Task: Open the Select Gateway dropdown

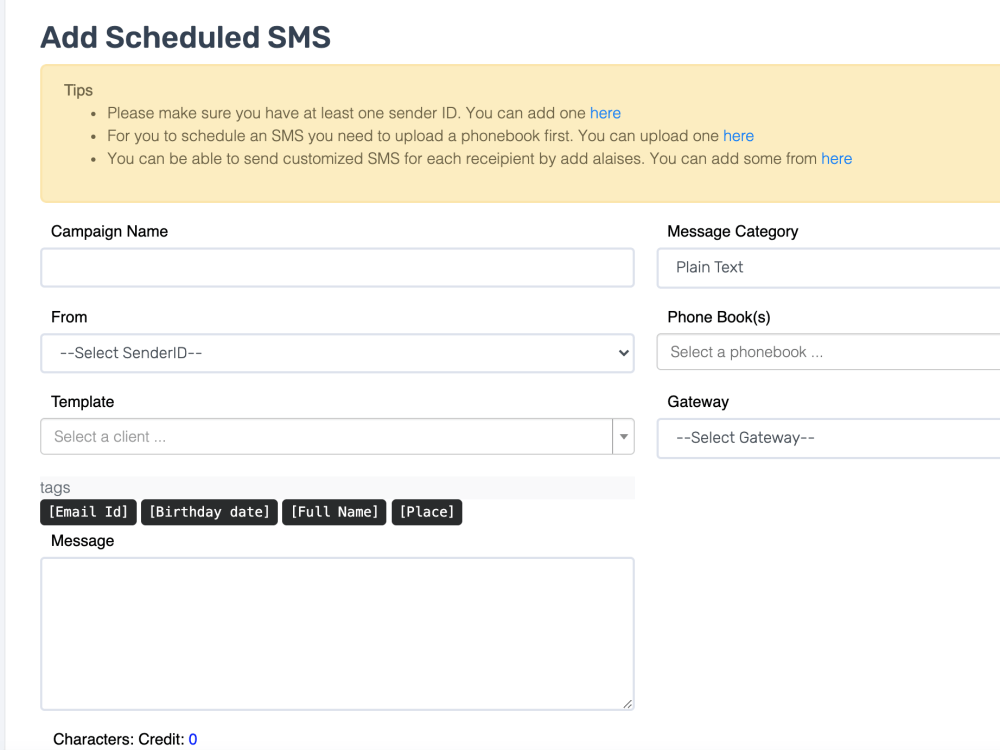Action: [828, 438]
